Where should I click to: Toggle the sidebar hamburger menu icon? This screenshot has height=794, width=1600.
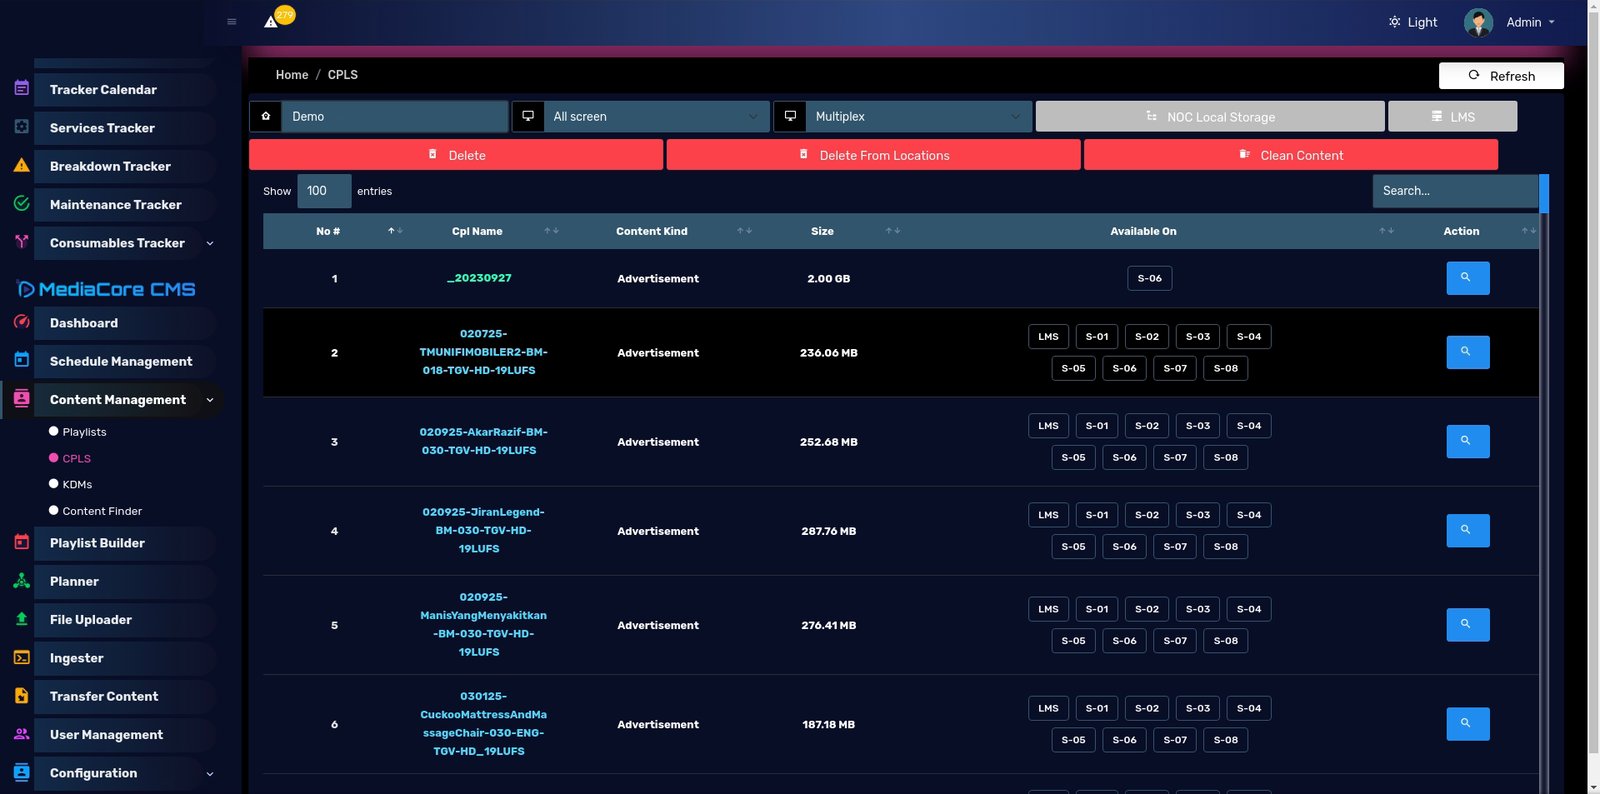pos(232,22)
